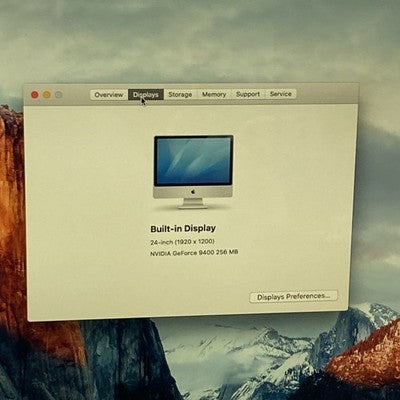Click the iMac display illustration
This screenshot has width=400, height=400.
193,172
